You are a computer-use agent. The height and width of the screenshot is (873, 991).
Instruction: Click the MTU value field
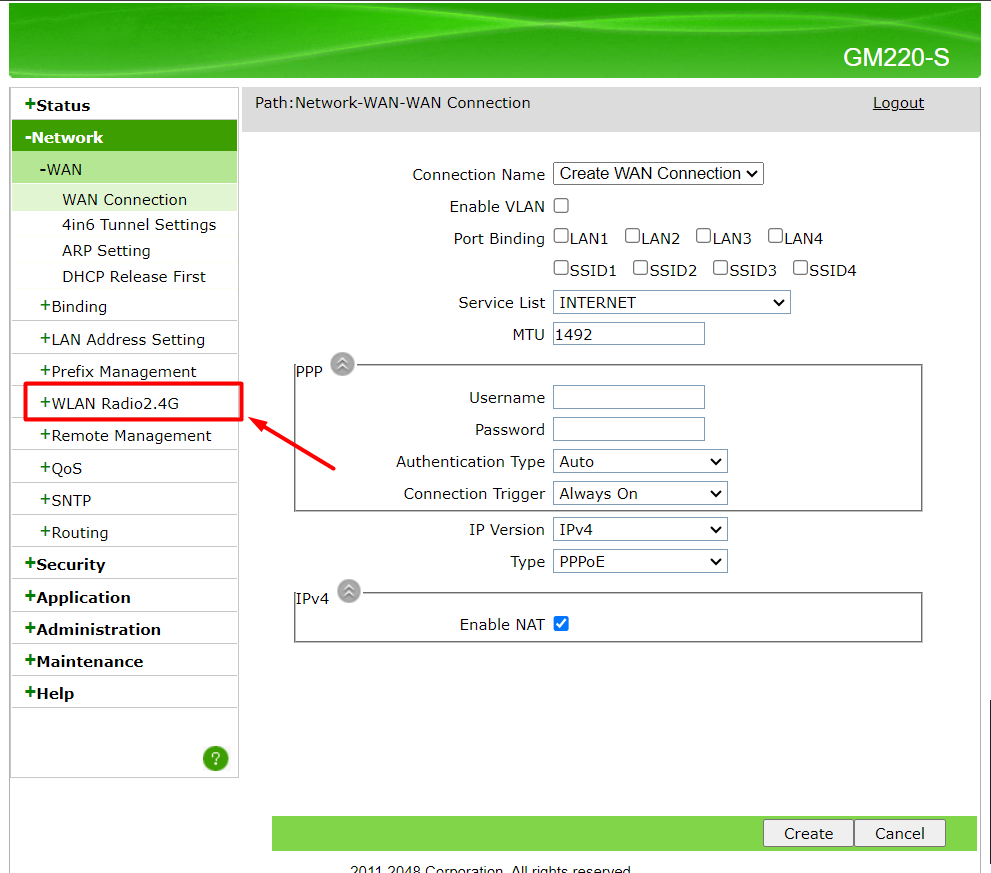pos(629,334)
